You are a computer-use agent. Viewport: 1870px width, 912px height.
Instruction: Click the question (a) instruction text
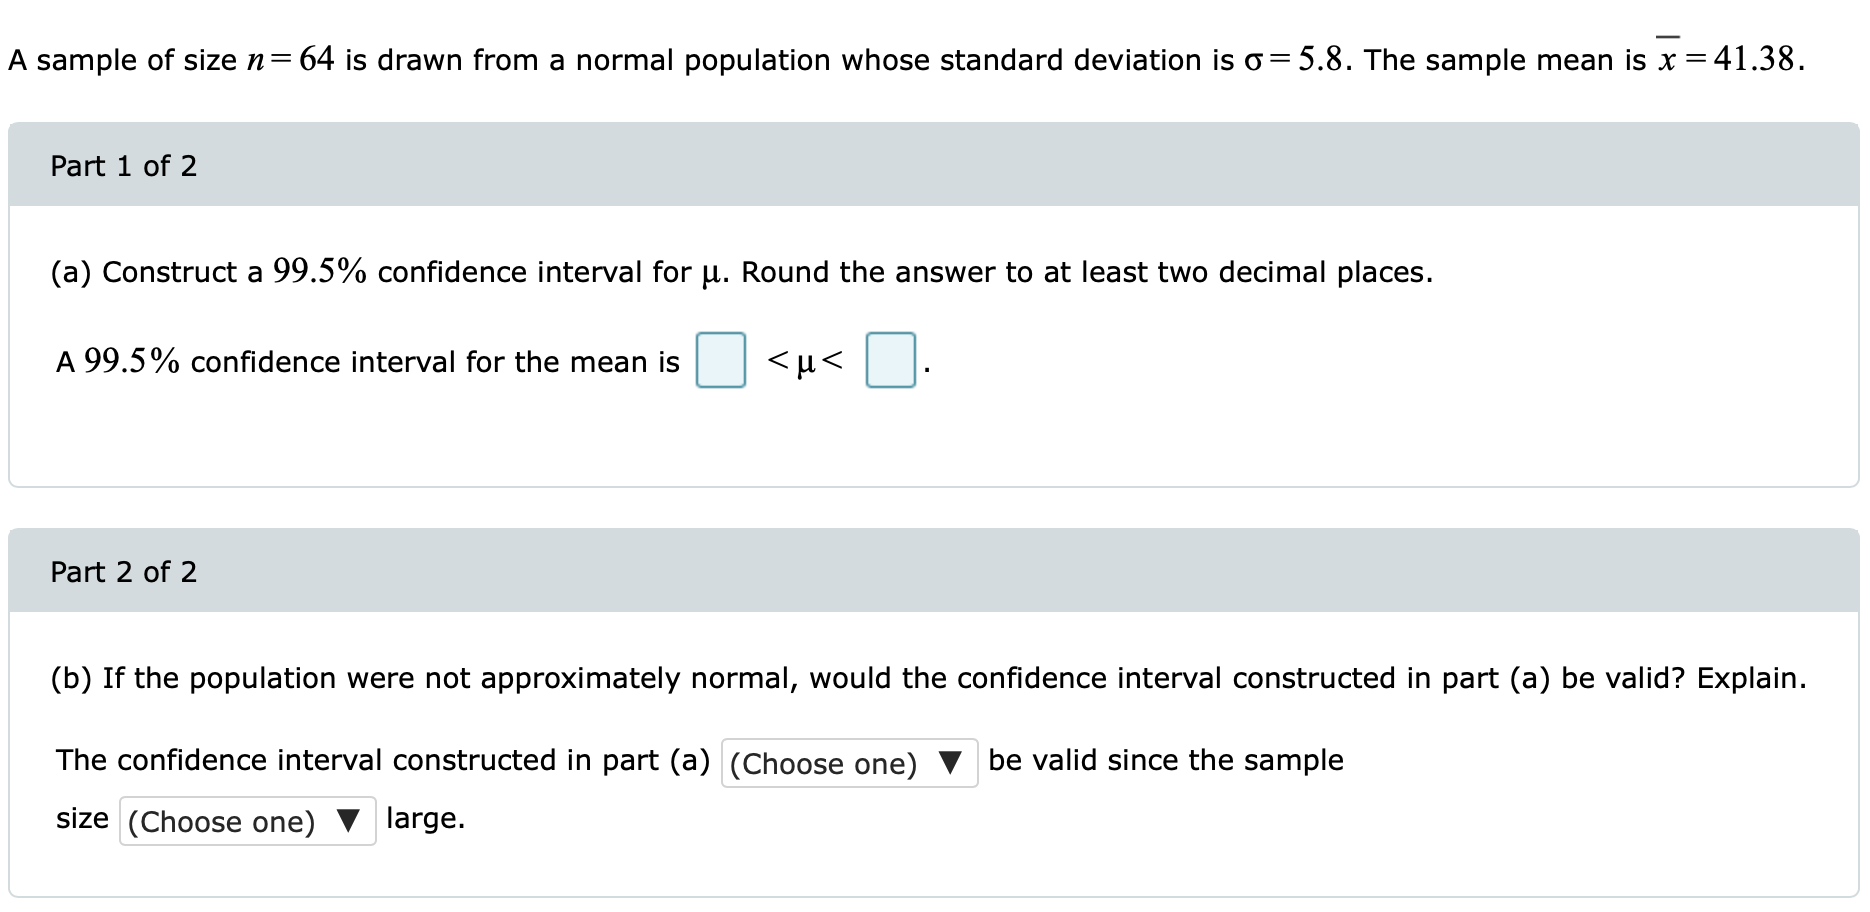point(740,271)
